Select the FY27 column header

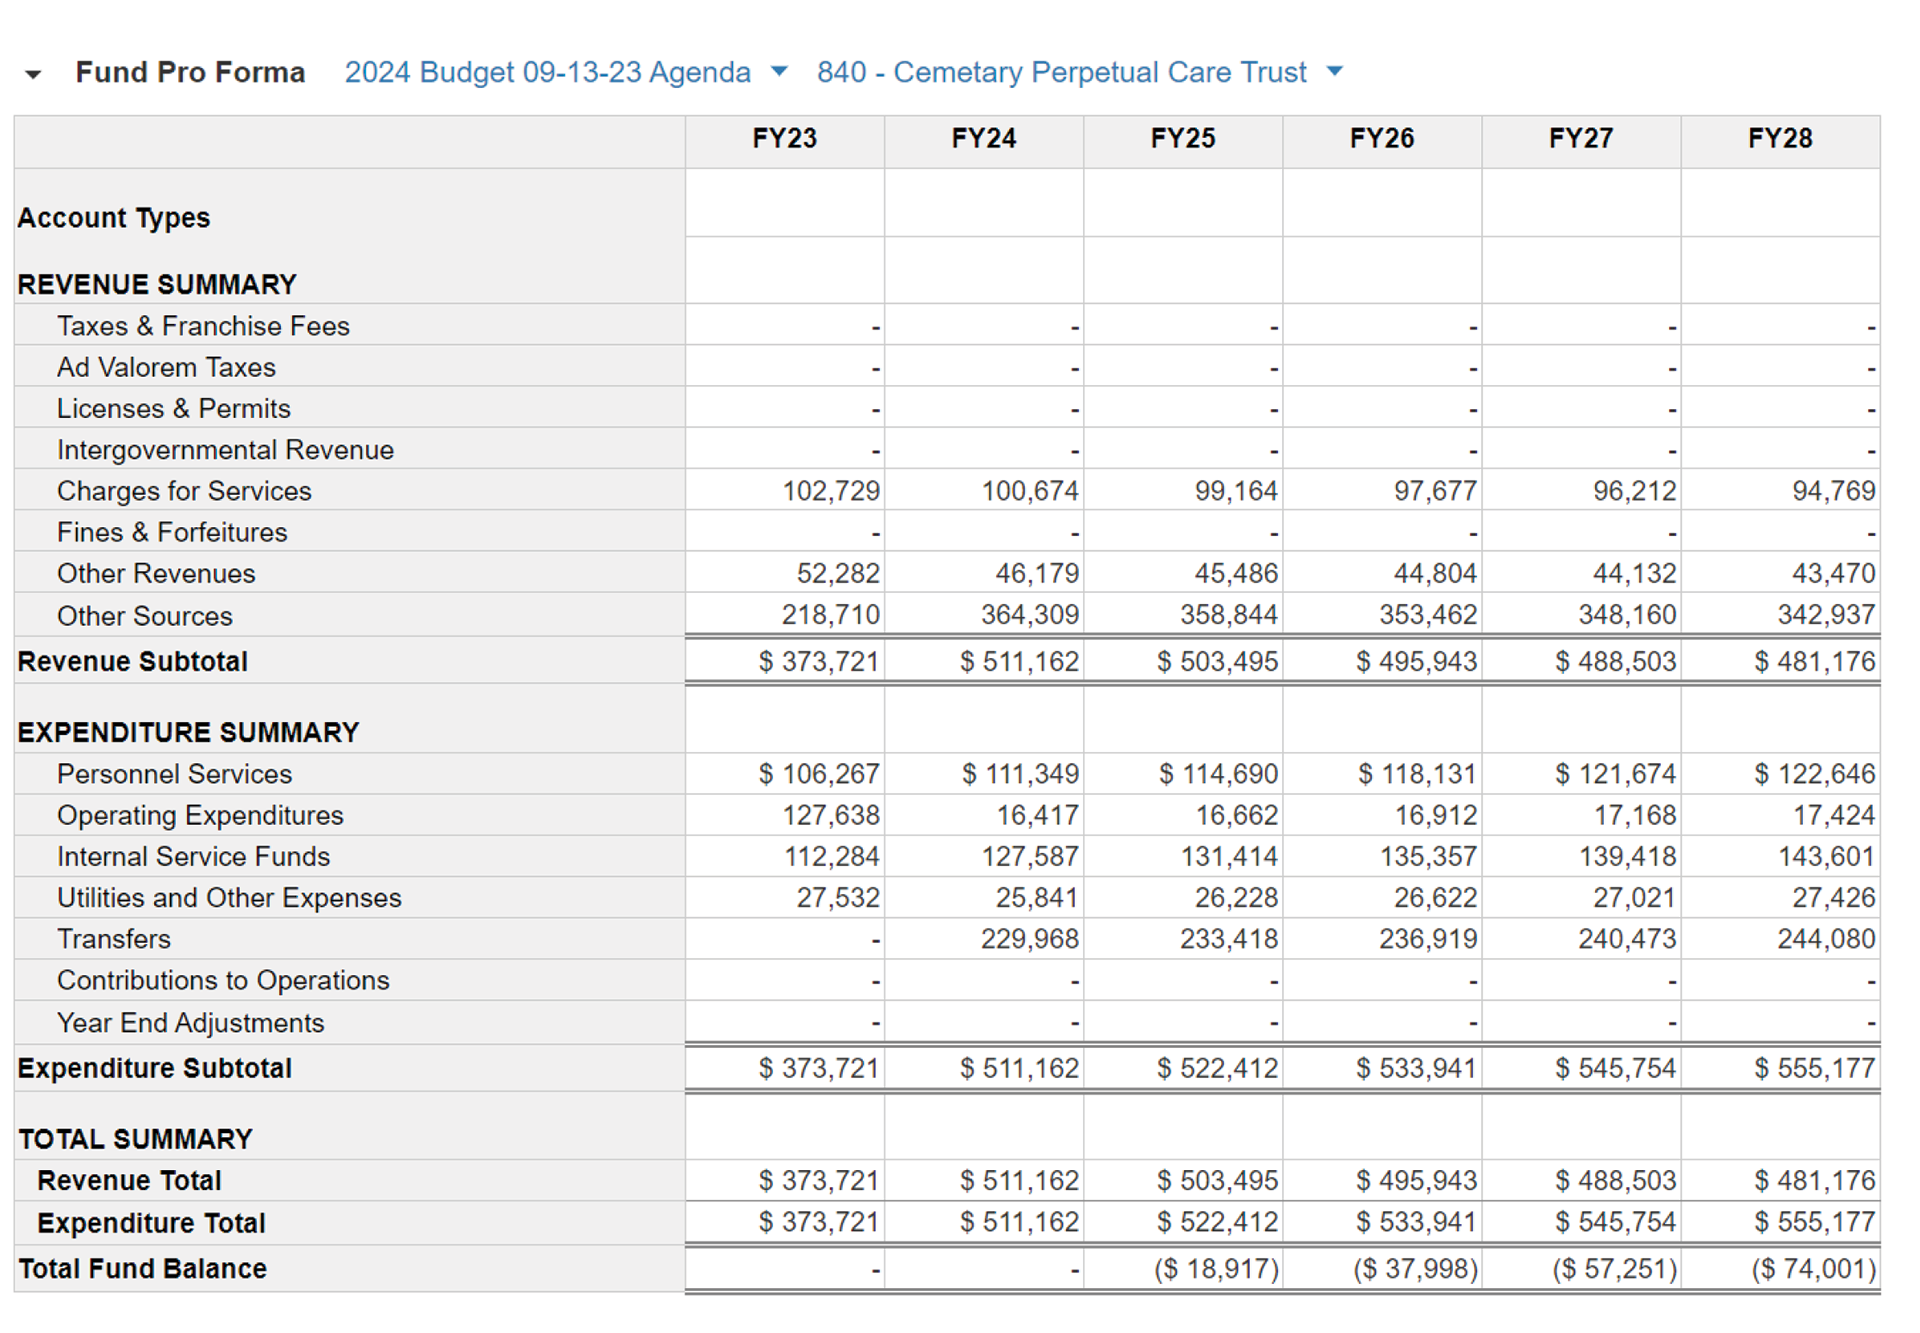point(1580,138)
